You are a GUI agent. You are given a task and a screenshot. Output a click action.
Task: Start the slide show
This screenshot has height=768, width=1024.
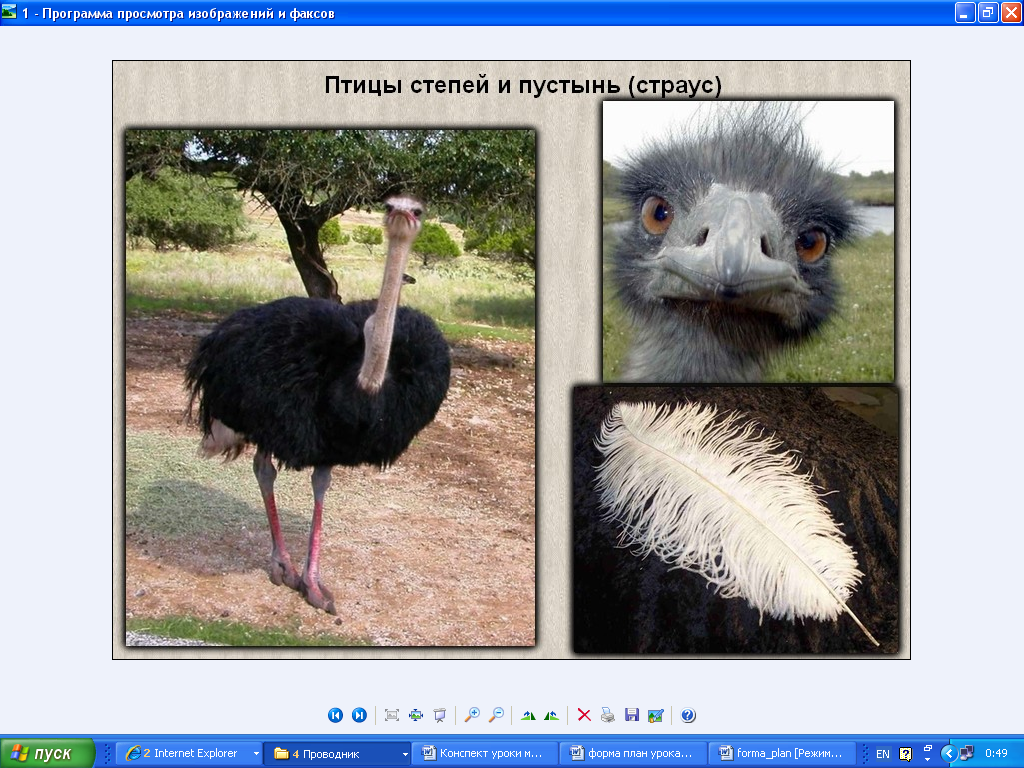click(x=440, y=715)
